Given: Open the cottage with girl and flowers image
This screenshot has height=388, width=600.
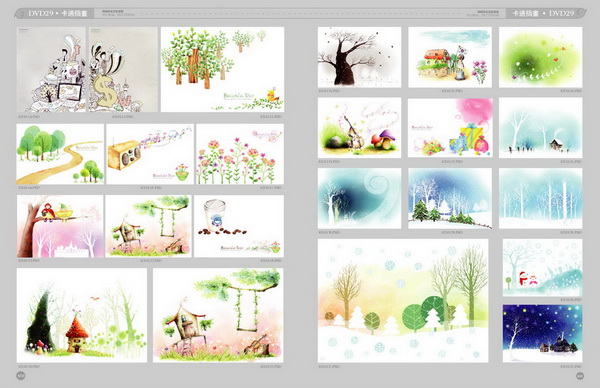Looking at the screenshot, I should pyautogui.click(x=450, y=57).
